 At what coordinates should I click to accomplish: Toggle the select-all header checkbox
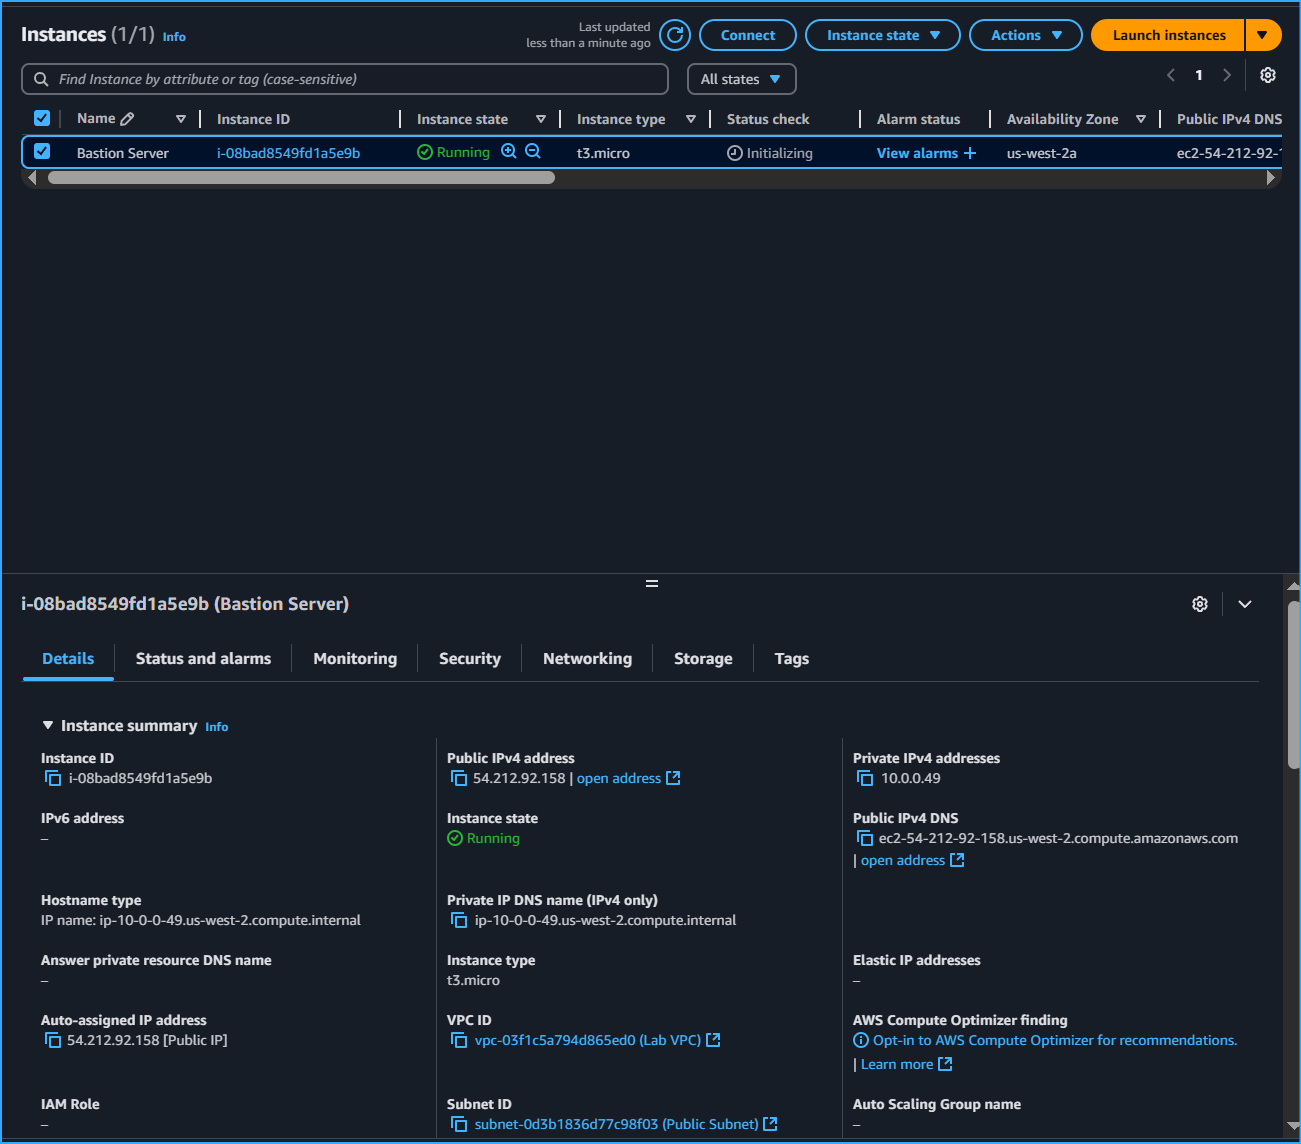tap(42, 118)
